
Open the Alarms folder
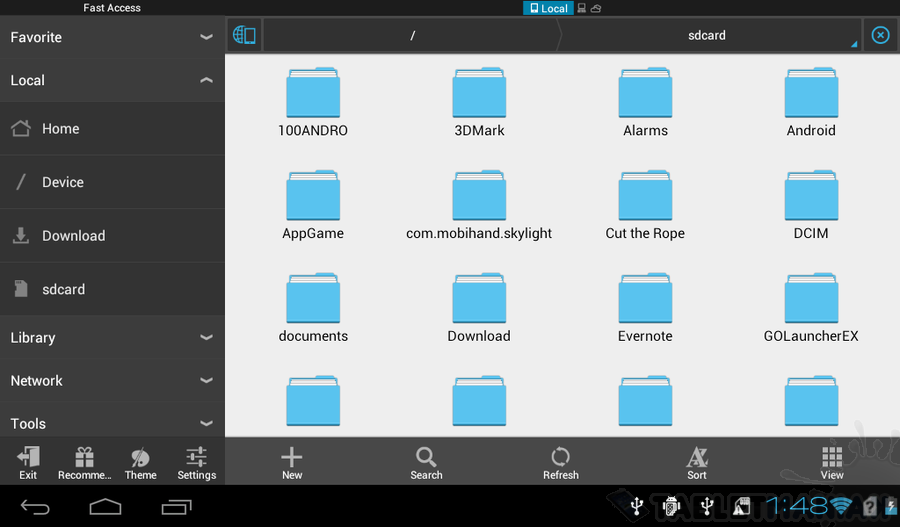click(x=645, y=103)
